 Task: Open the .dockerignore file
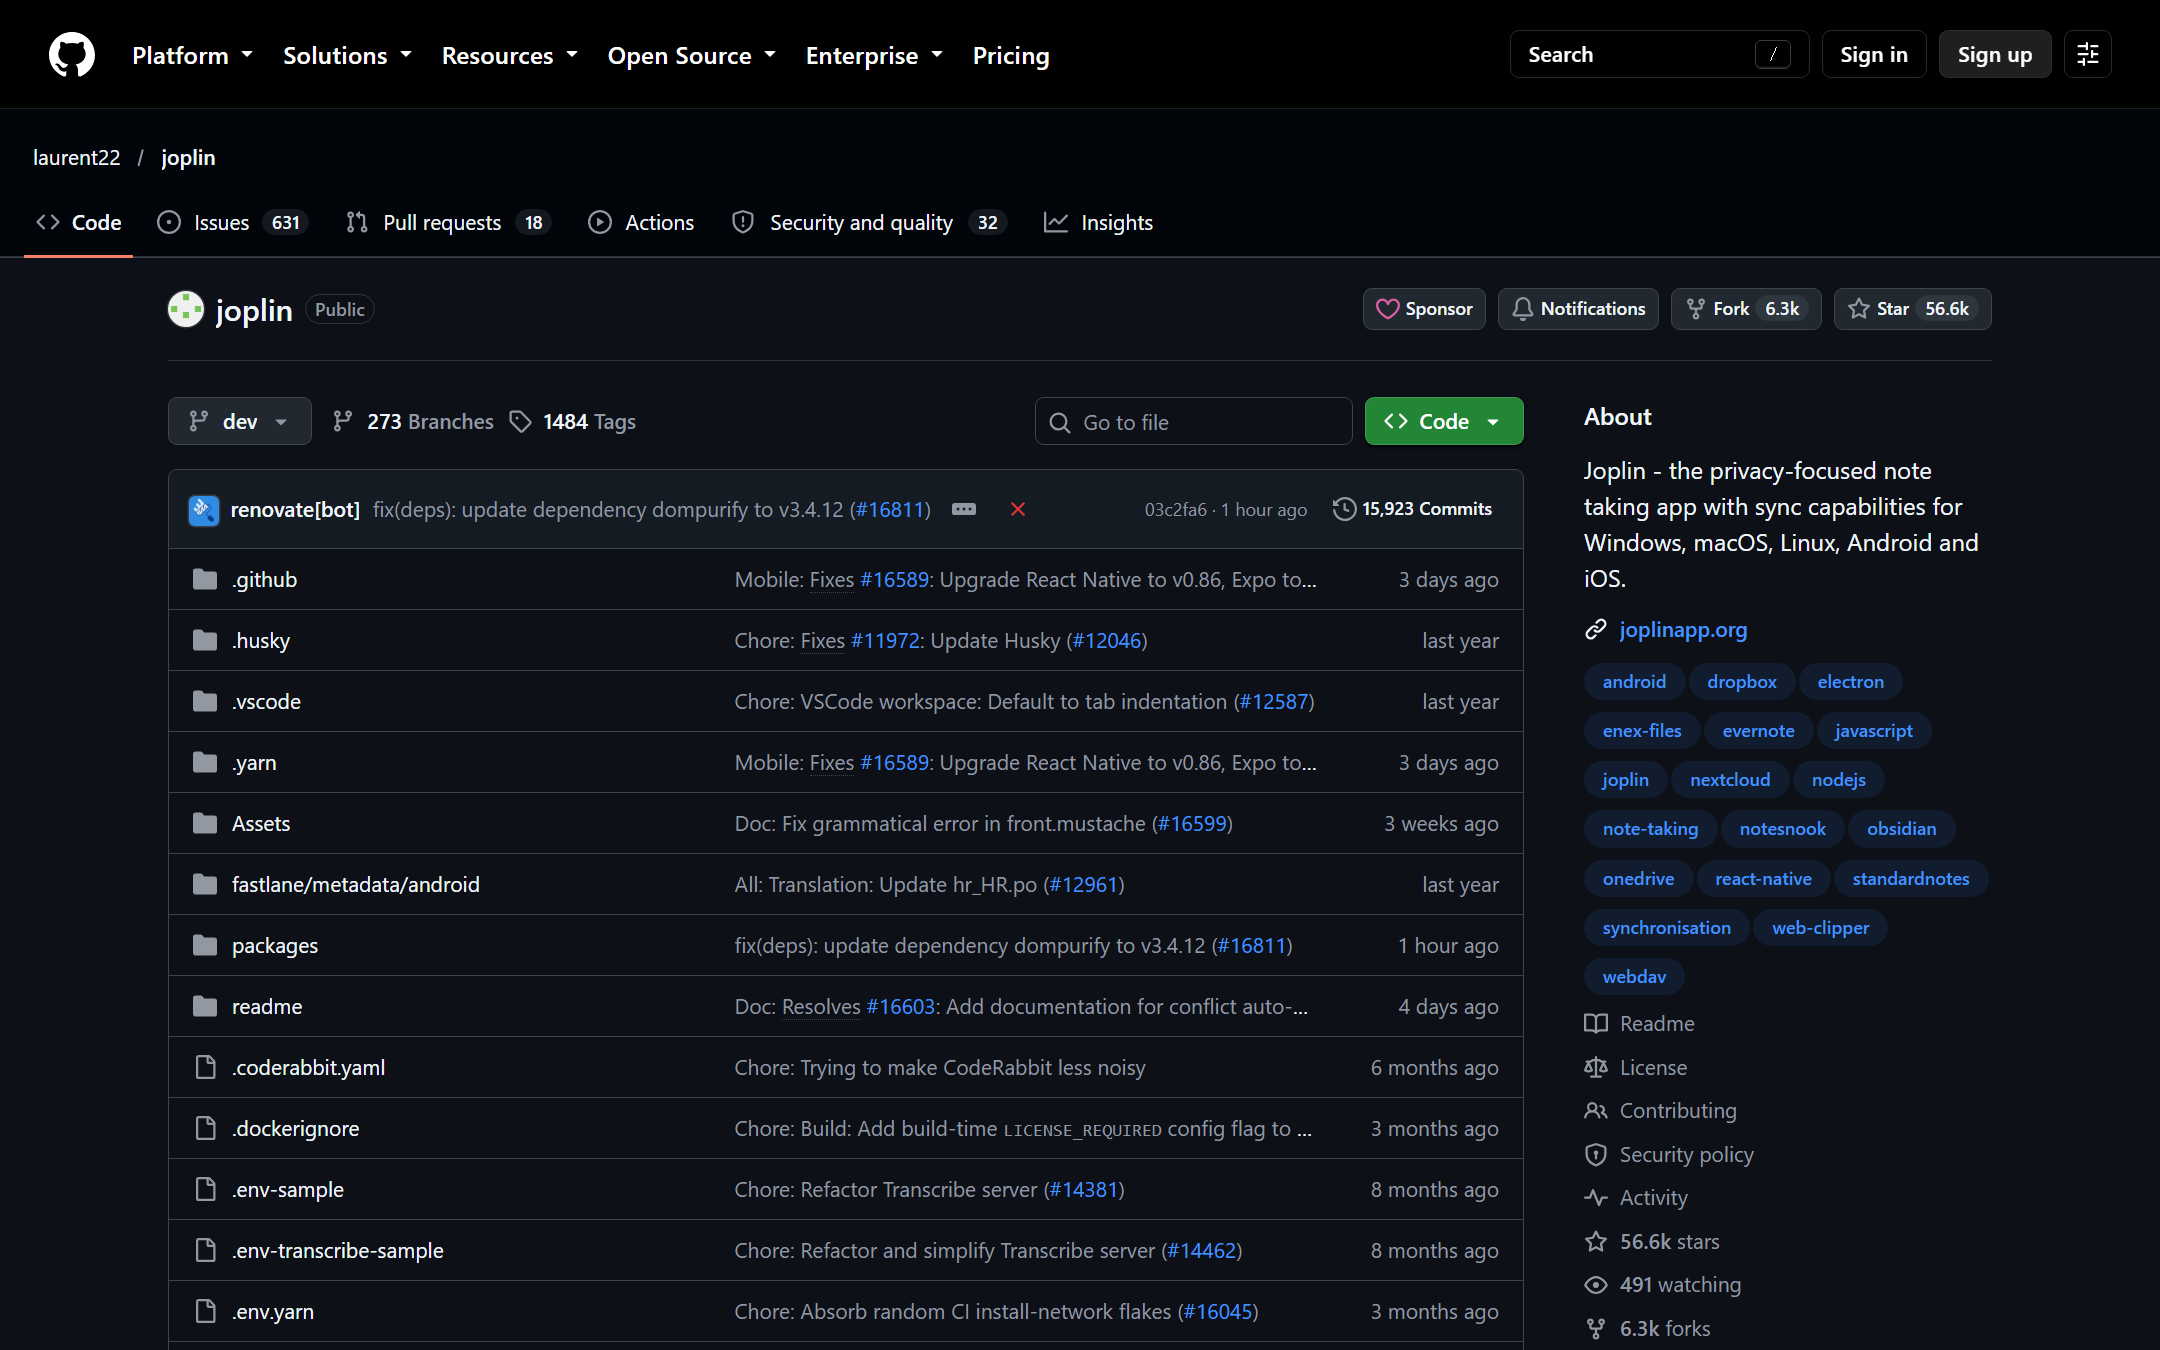pos(295,1128)
